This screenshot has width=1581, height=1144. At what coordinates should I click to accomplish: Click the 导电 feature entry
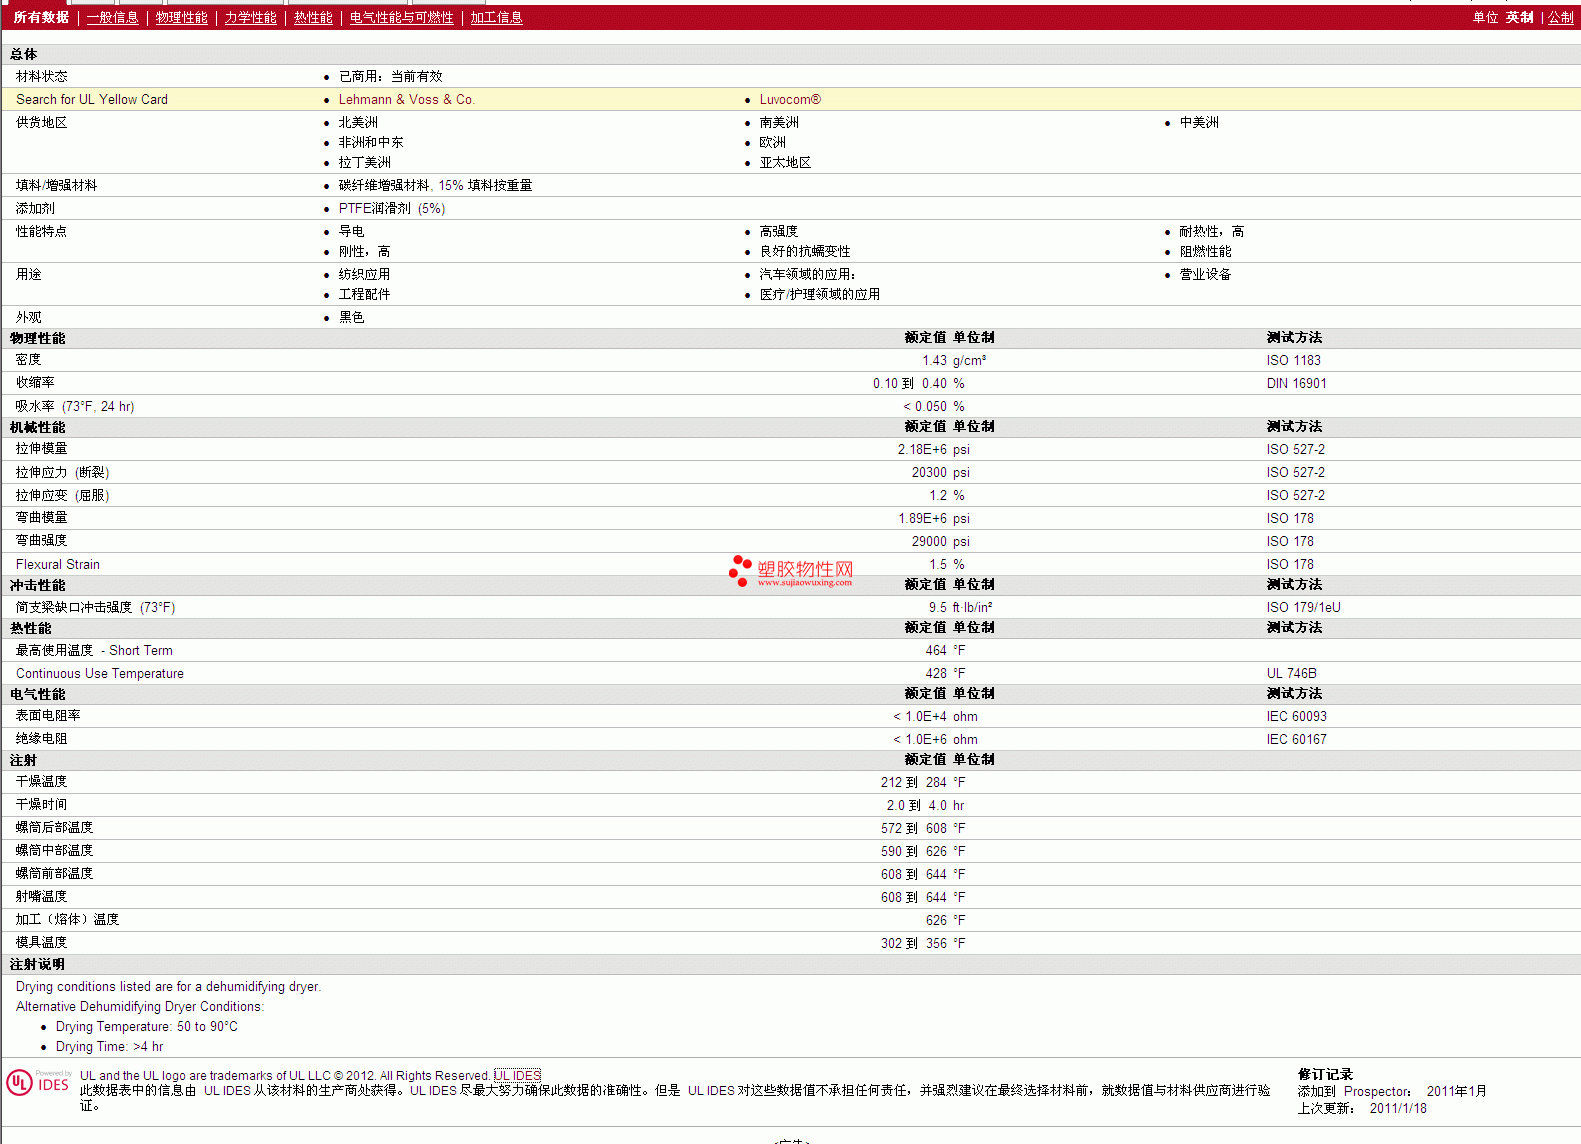point(351,231)
